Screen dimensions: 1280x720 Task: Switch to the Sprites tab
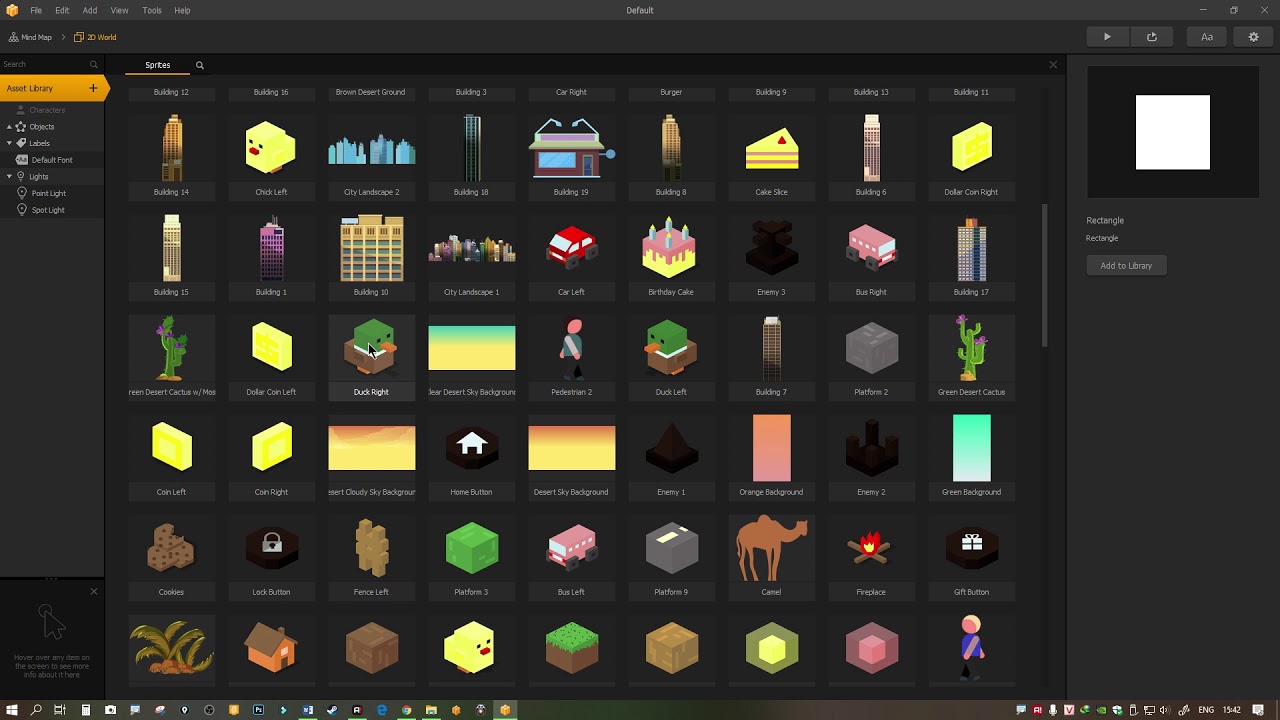coord(158,65)
